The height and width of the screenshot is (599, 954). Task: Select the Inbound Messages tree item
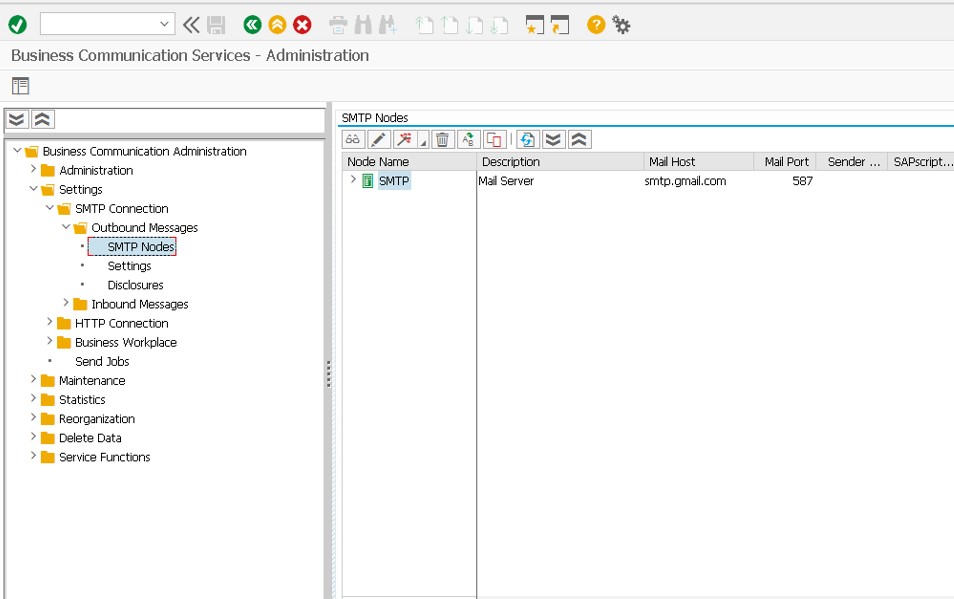click(x=139, y=304)
